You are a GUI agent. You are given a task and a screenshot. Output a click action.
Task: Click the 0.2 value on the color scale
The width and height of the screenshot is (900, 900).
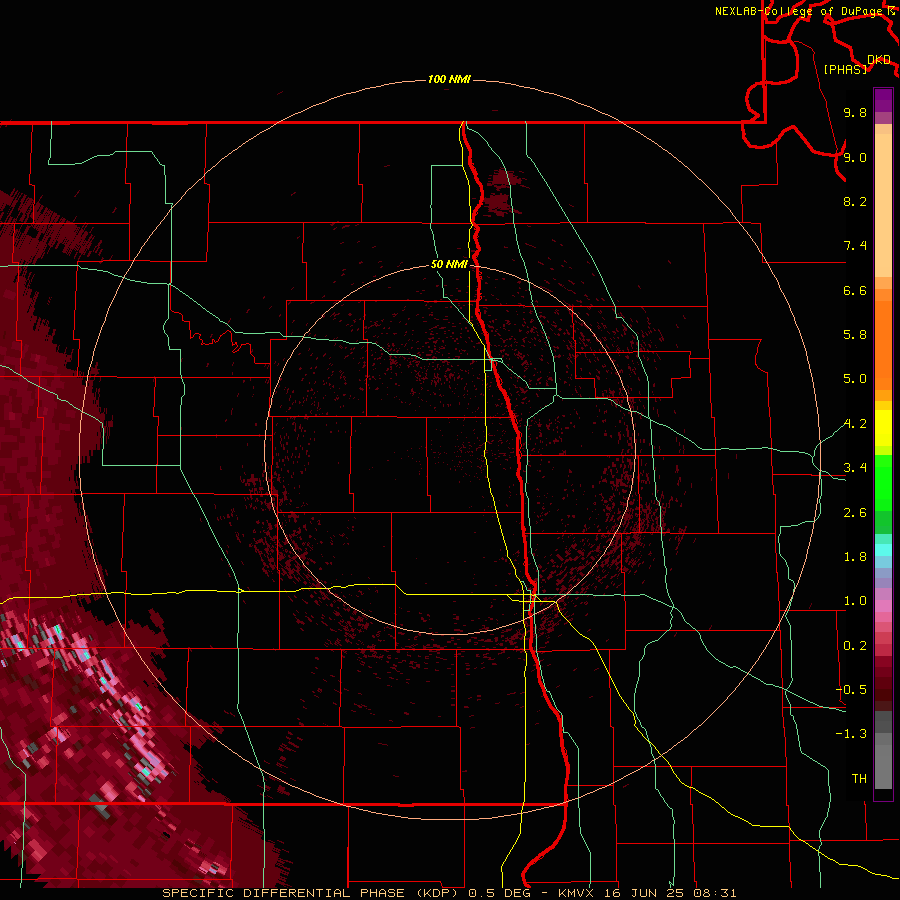click(855, 646)
